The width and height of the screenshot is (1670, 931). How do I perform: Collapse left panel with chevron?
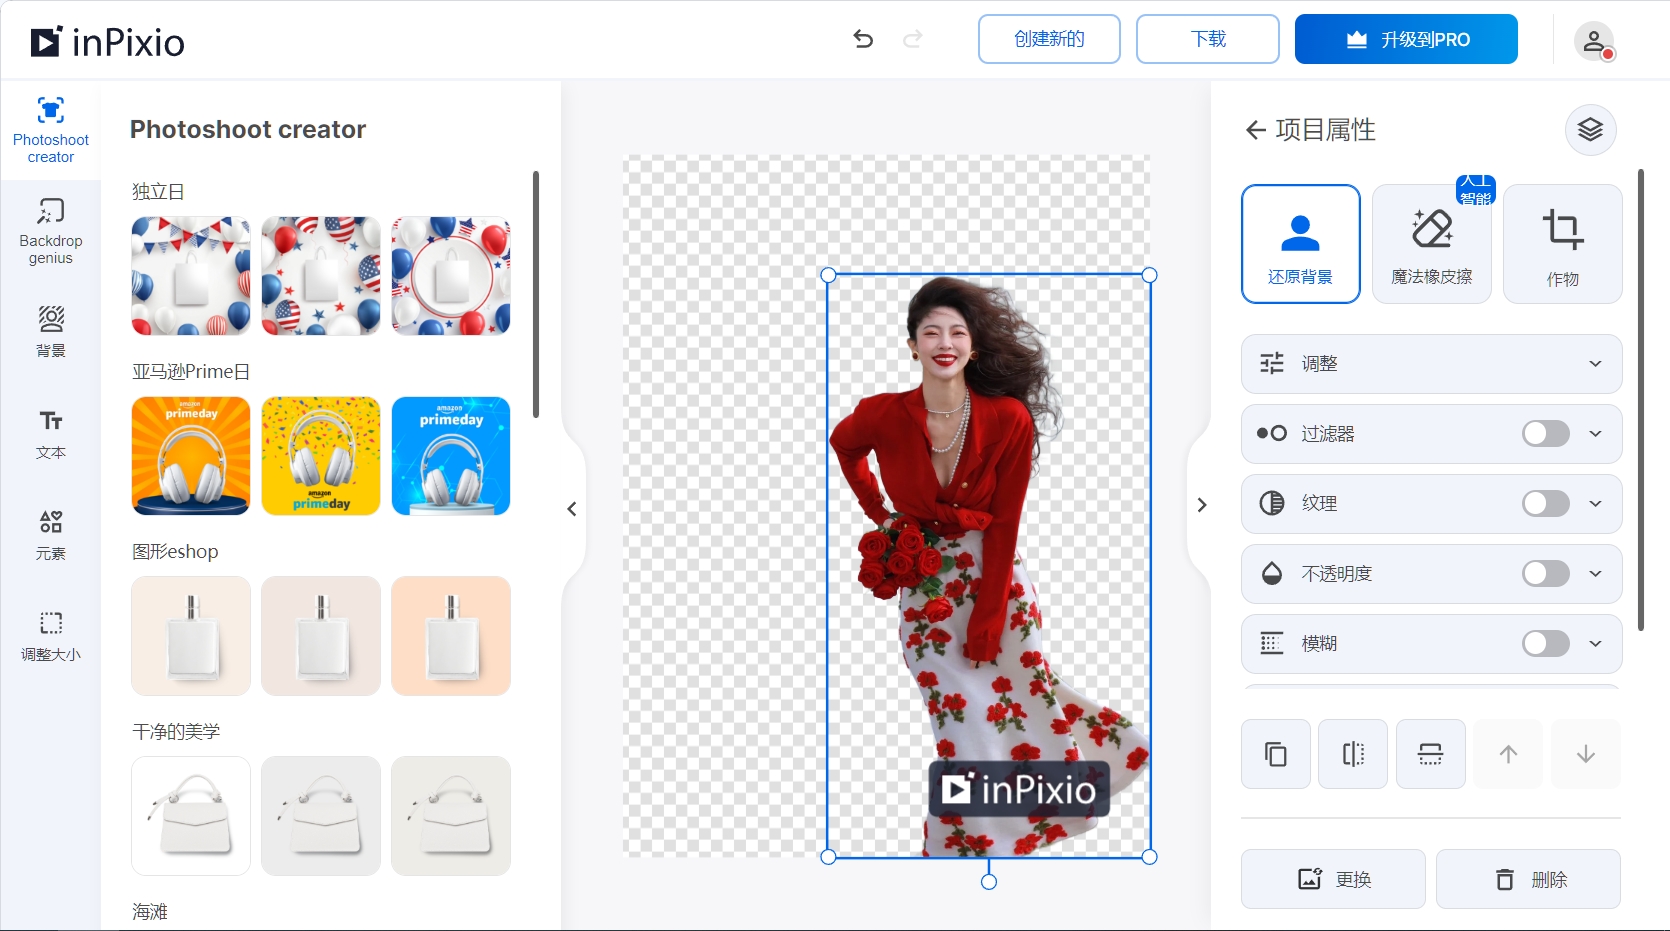pyautogui.click(x=572, y=509)
